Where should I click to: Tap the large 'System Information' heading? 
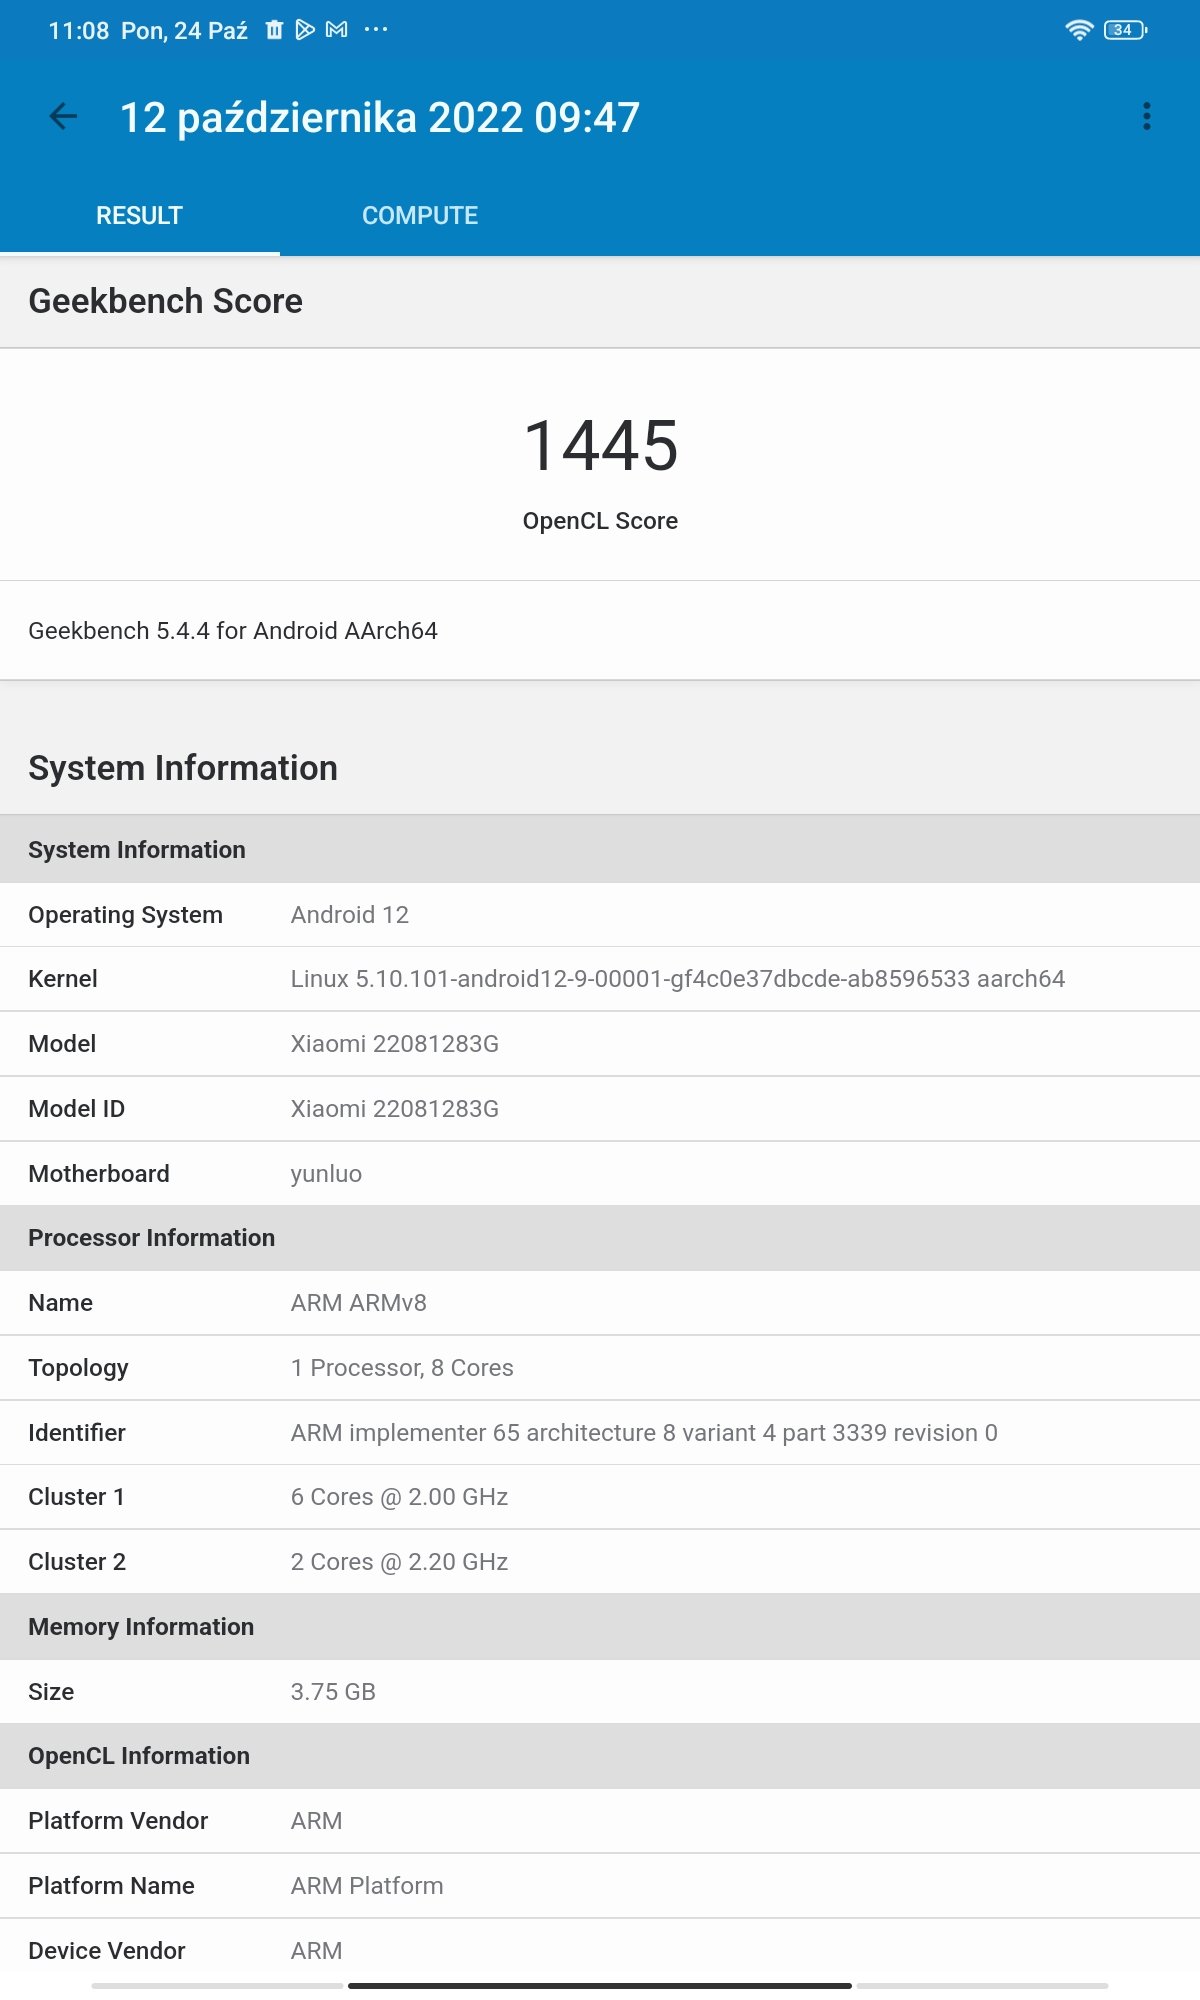183,768
